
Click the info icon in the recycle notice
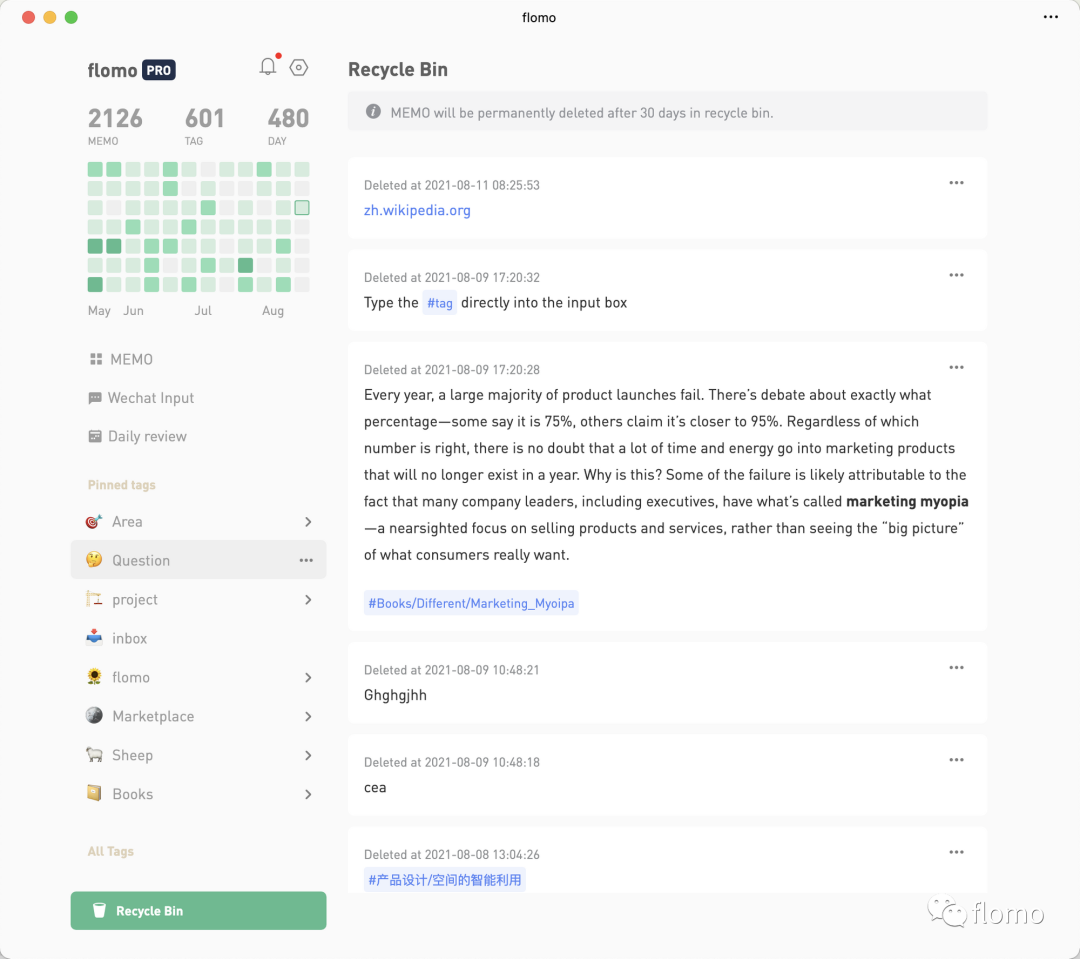tap(373, 112)
